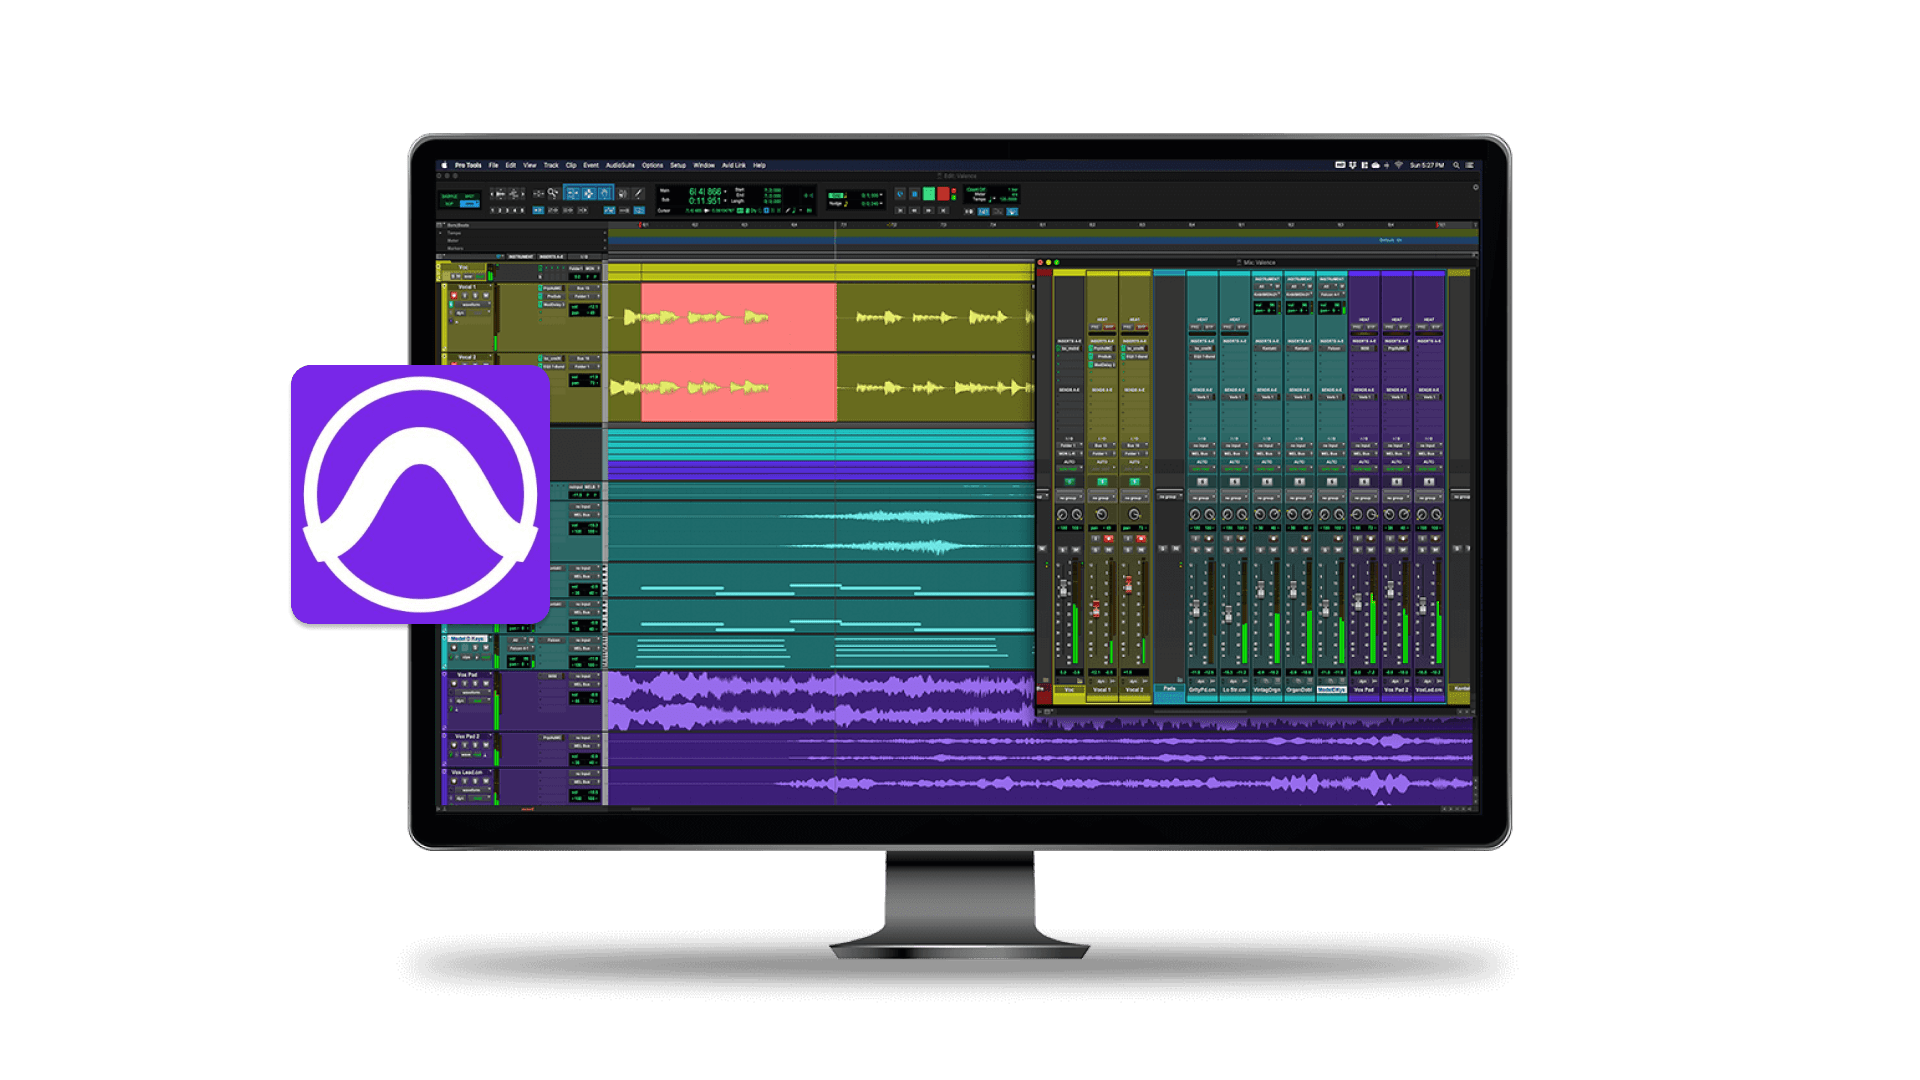This screenshot has width=1920, height=1080.
Task: Click the Vocal 1 mixer volume fader
Action: [1096, 608]
